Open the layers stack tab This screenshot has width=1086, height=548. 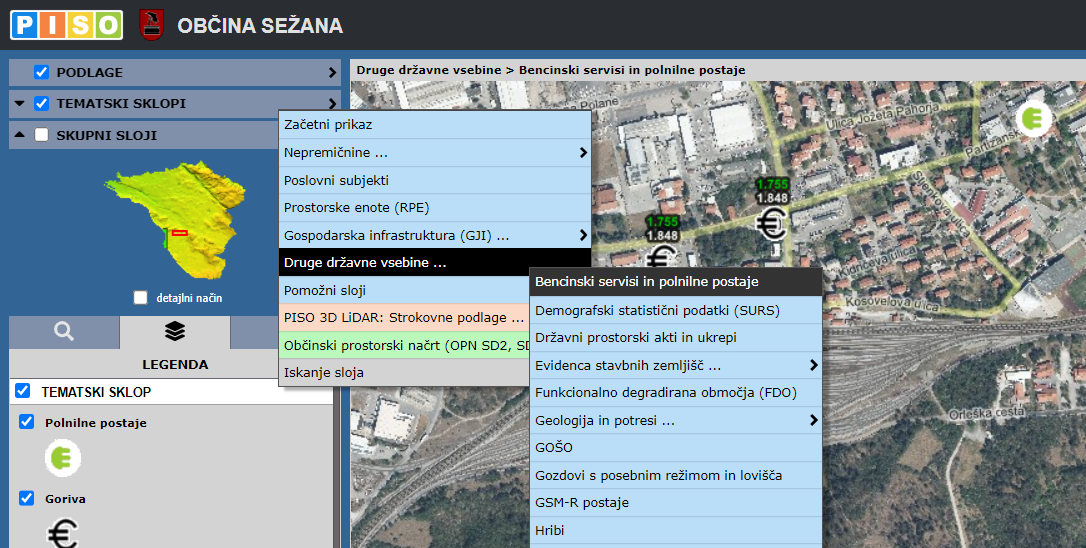click(174, 332)
